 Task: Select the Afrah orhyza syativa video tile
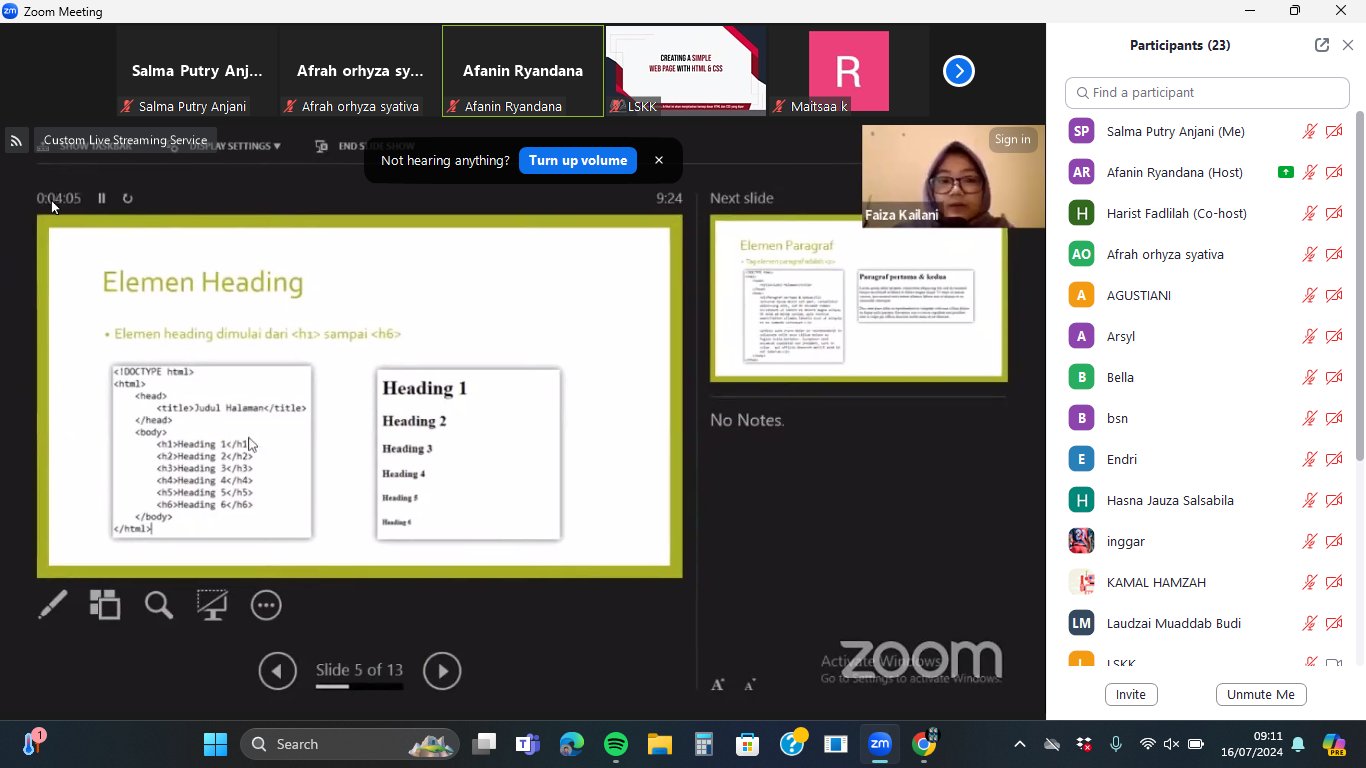(360, 71)
